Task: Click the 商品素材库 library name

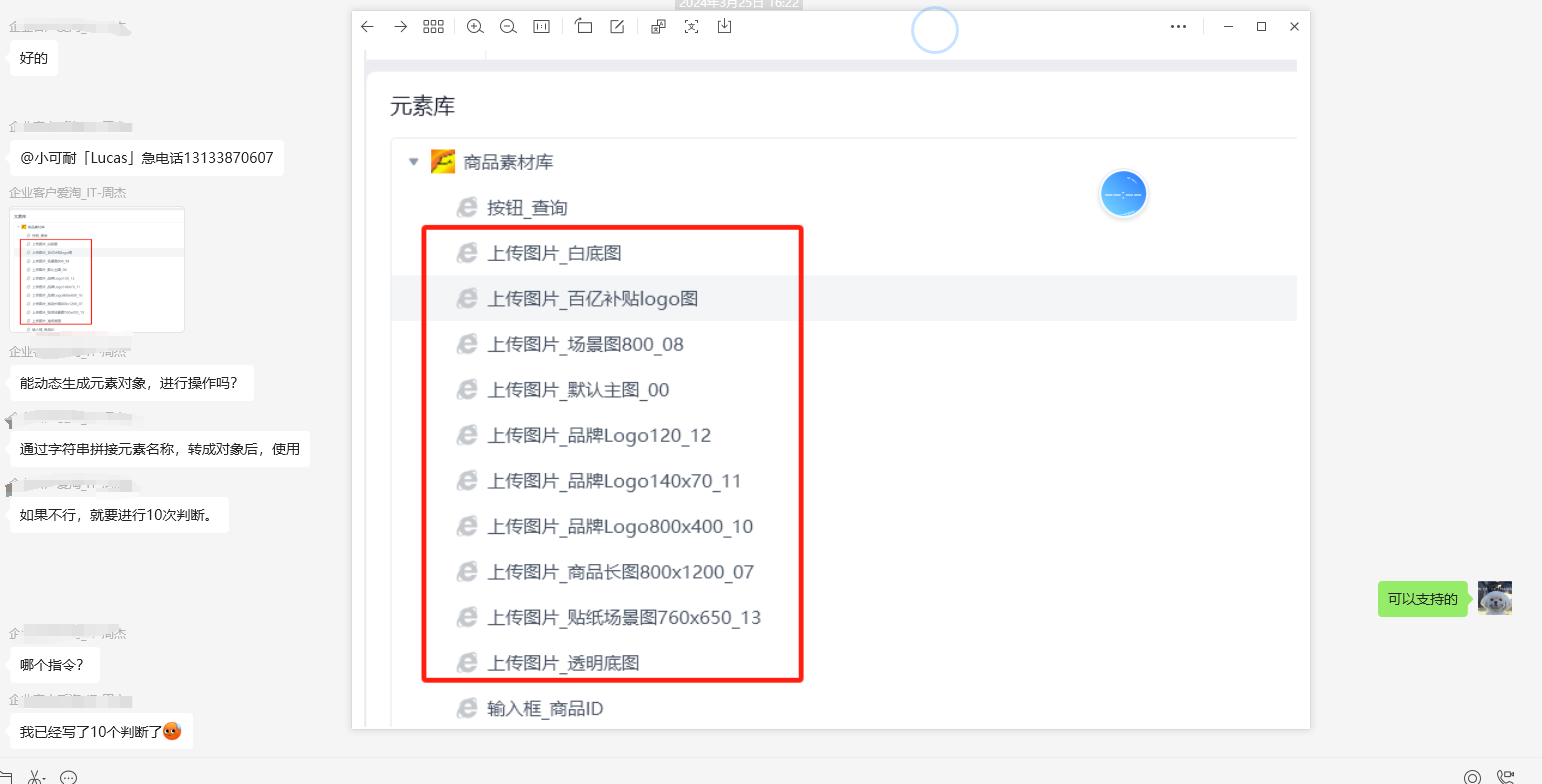Action: tap(508, 162)
